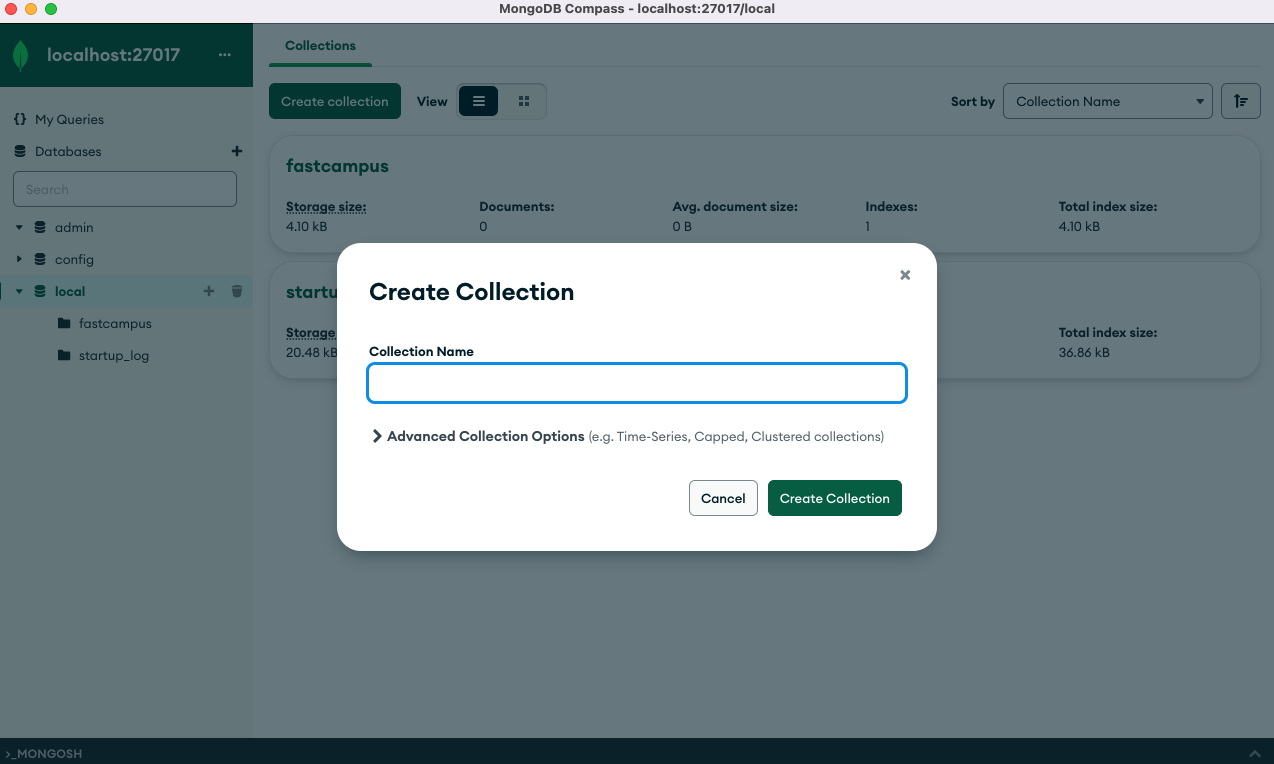
Task: Select the admin database
Action: [74, 227]
